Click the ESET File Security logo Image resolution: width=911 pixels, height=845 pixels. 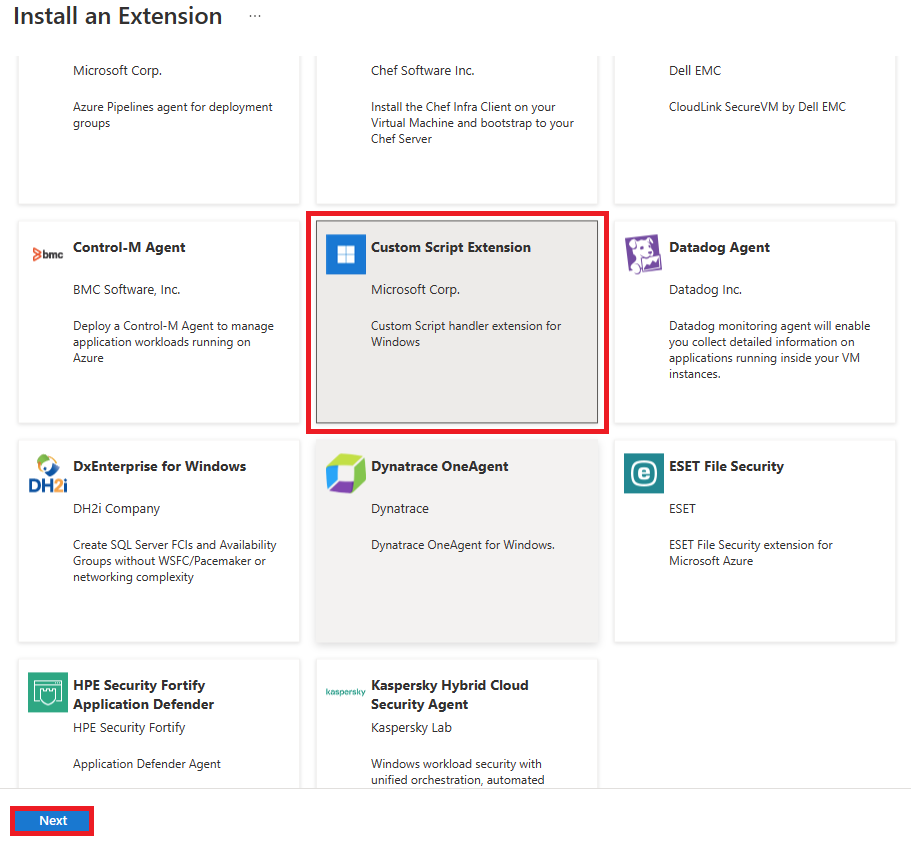tap(644, 474)
